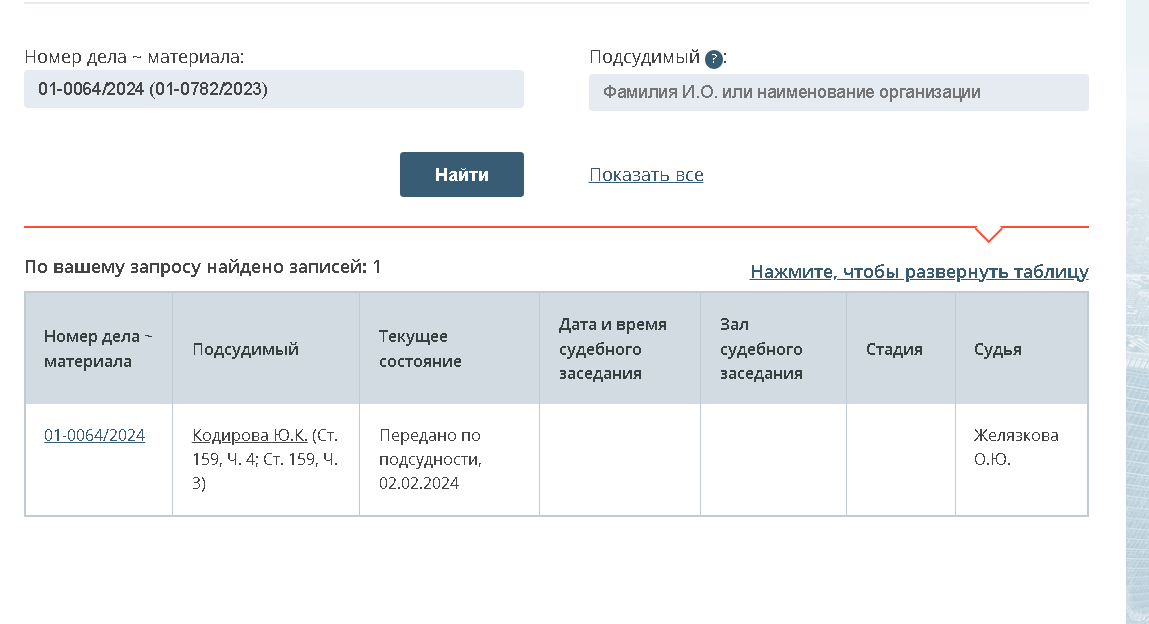The height and width of the screenshot is (624, 1149).
Task: Click the Зал судебного заседания column header
Action: 761,349
